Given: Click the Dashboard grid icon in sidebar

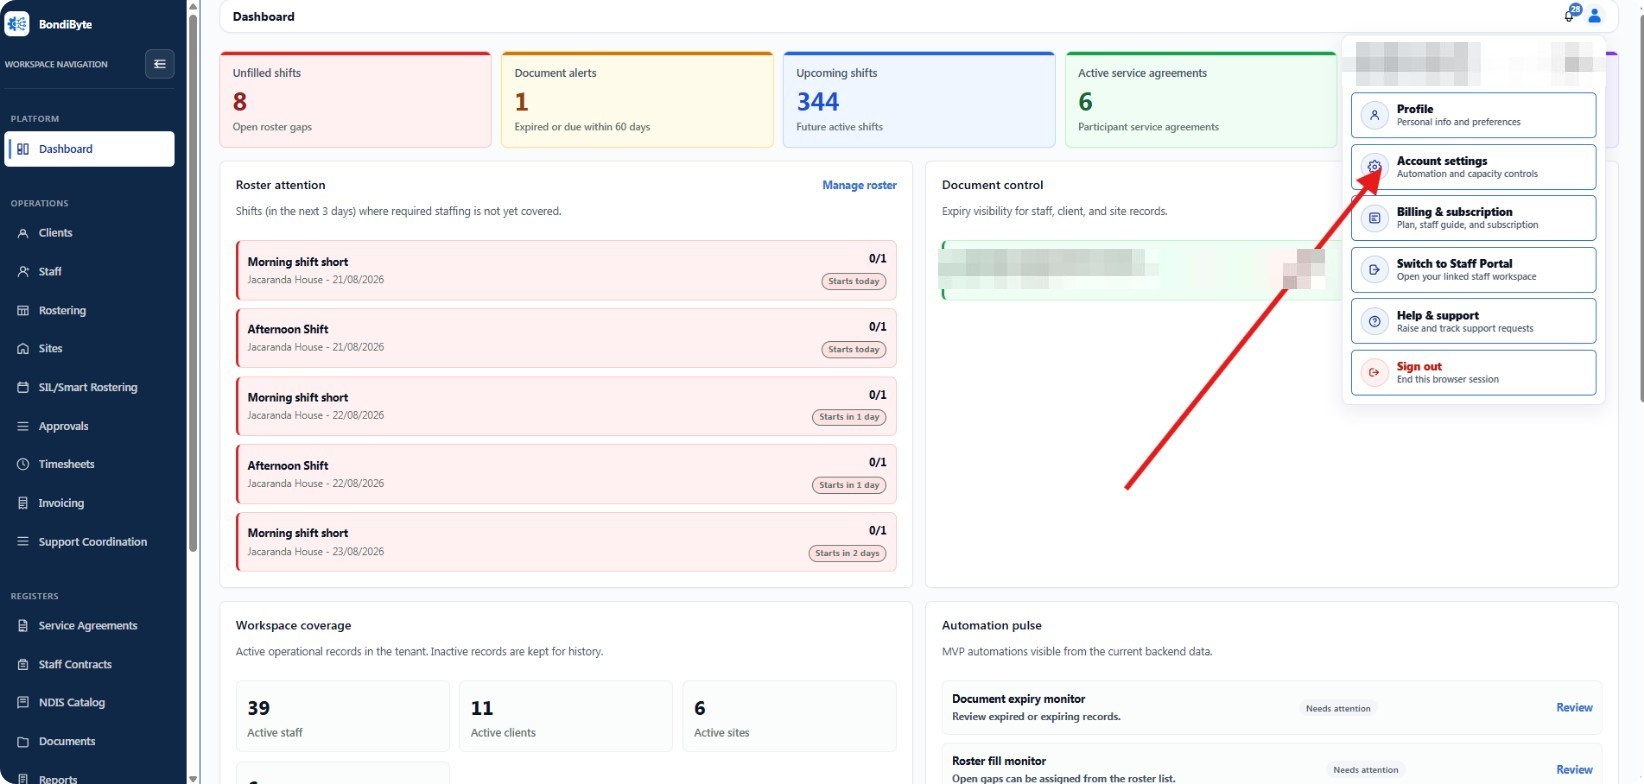Looking at the screenshot, I should tap(23, 149).
